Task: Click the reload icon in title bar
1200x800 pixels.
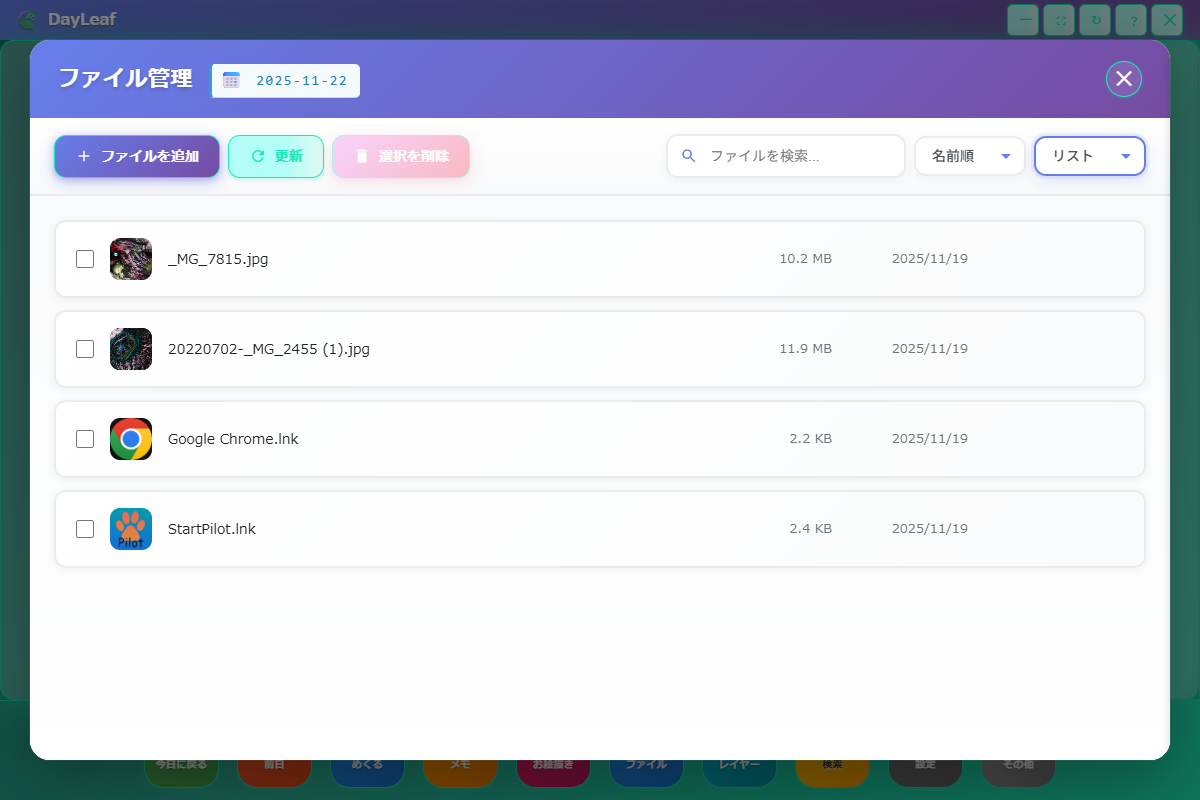Action: [x=1095, y=20]
